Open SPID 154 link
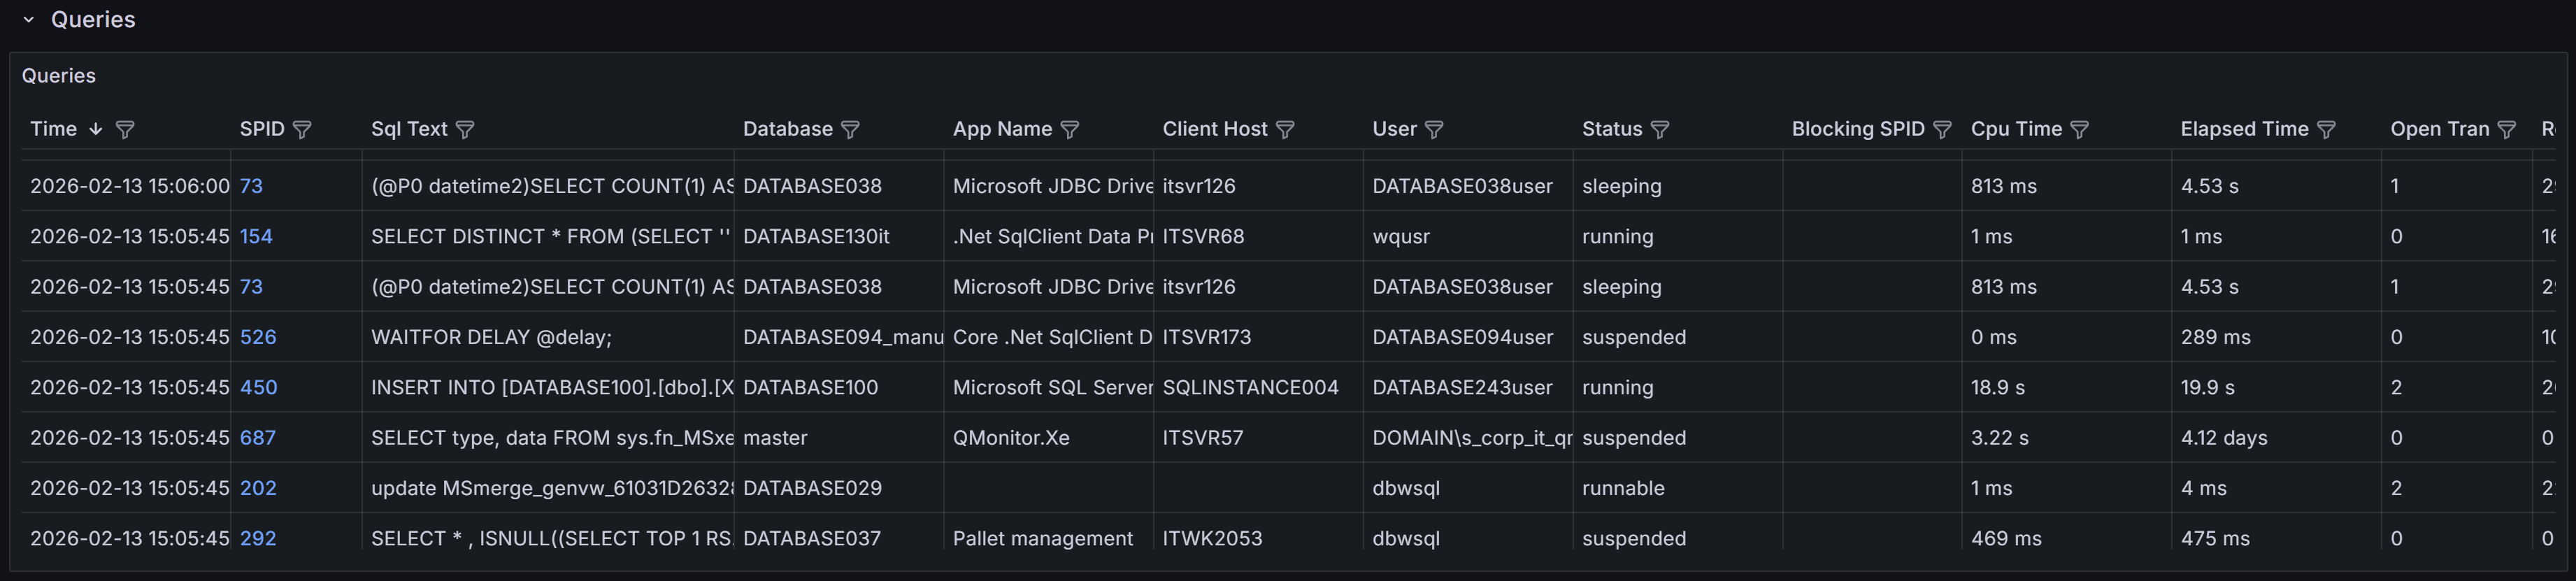The width and height of the screenshot is (2576, 581). pyautogui.click(x=256, y=236)
